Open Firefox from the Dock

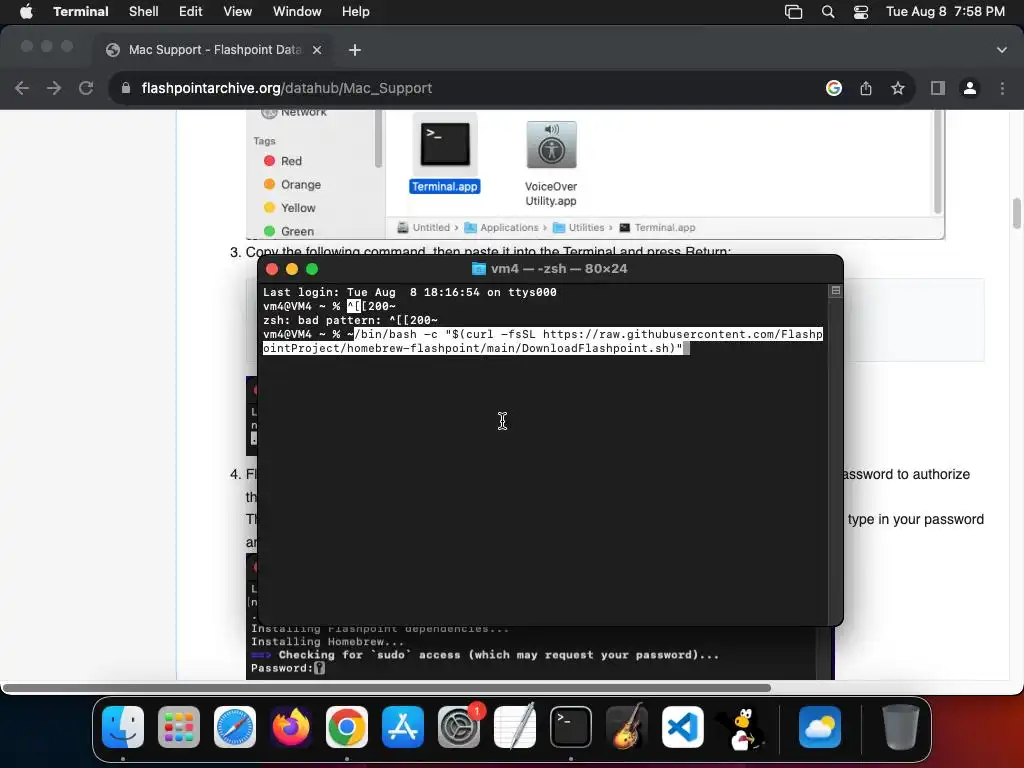coord(291,727)
